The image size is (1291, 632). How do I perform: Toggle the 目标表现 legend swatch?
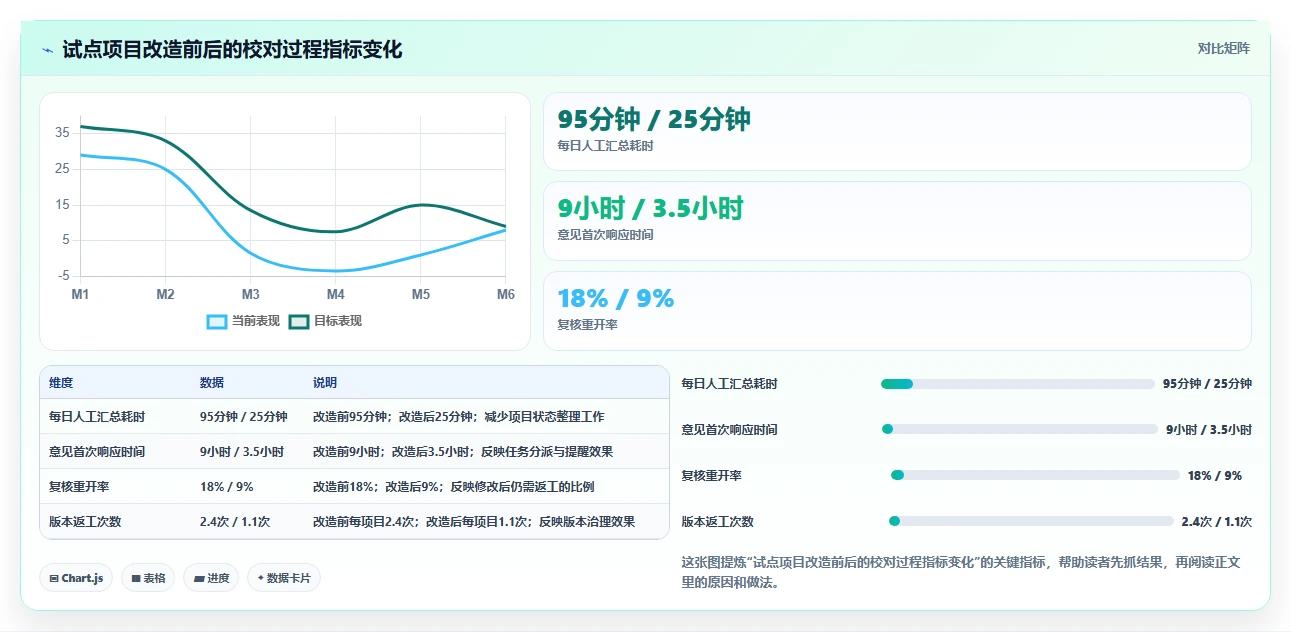[x=299, y=321]
